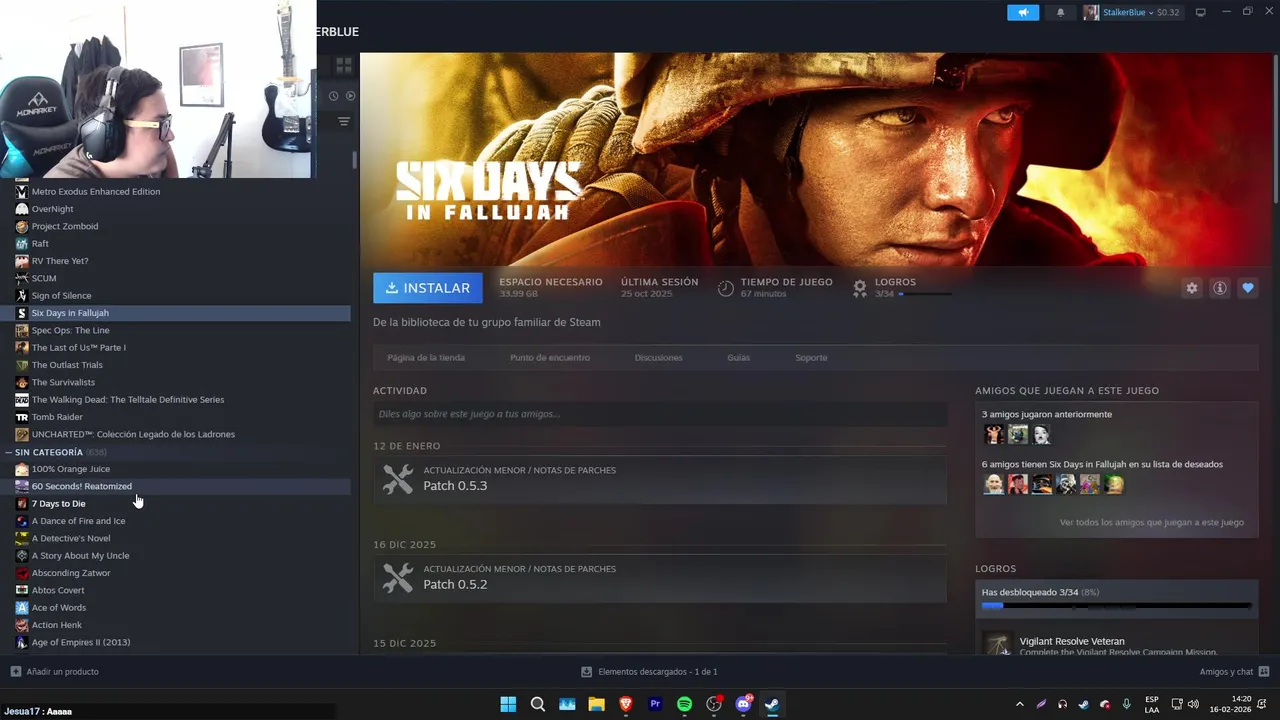The width and height of the screenshot is (1280, 720).
Task: Open the library filter options icon
Action: pyautogui.click(x=343, y=122)
